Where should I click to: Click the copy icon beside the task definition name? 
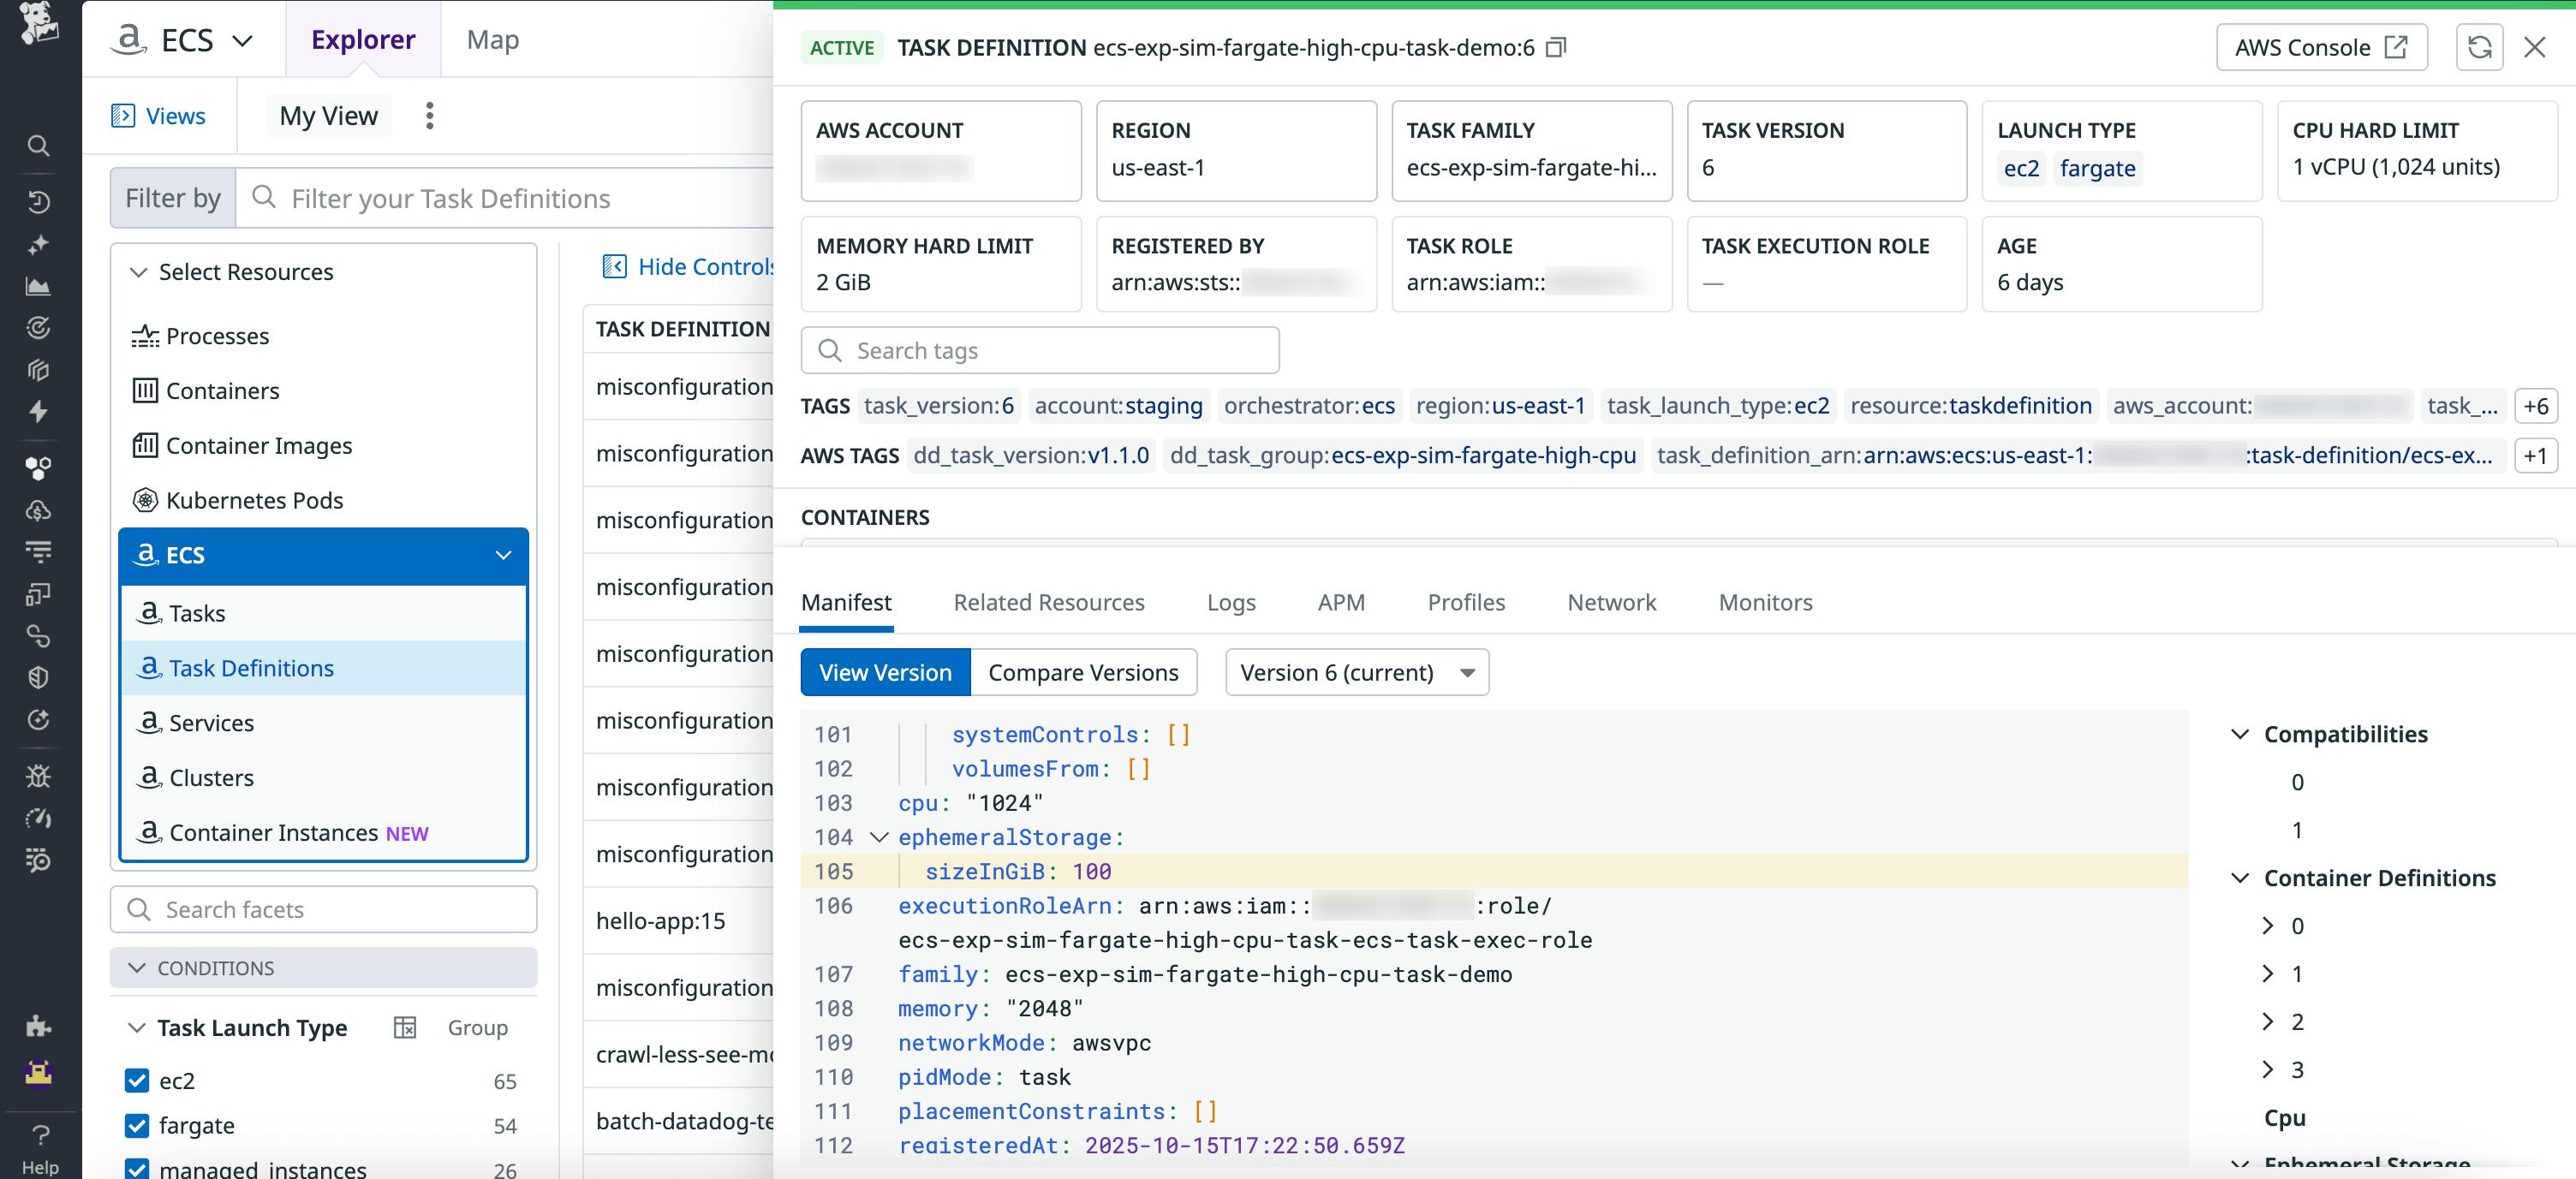coord(1556,47)
